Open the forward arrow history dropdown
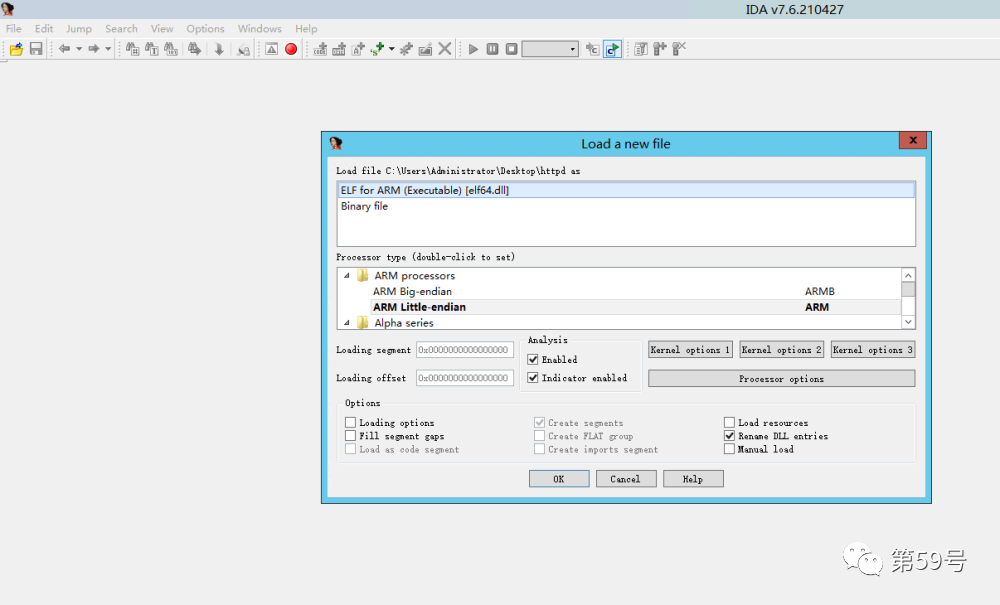This screenshot has height=605, width=1000. [x=108, y=49]
